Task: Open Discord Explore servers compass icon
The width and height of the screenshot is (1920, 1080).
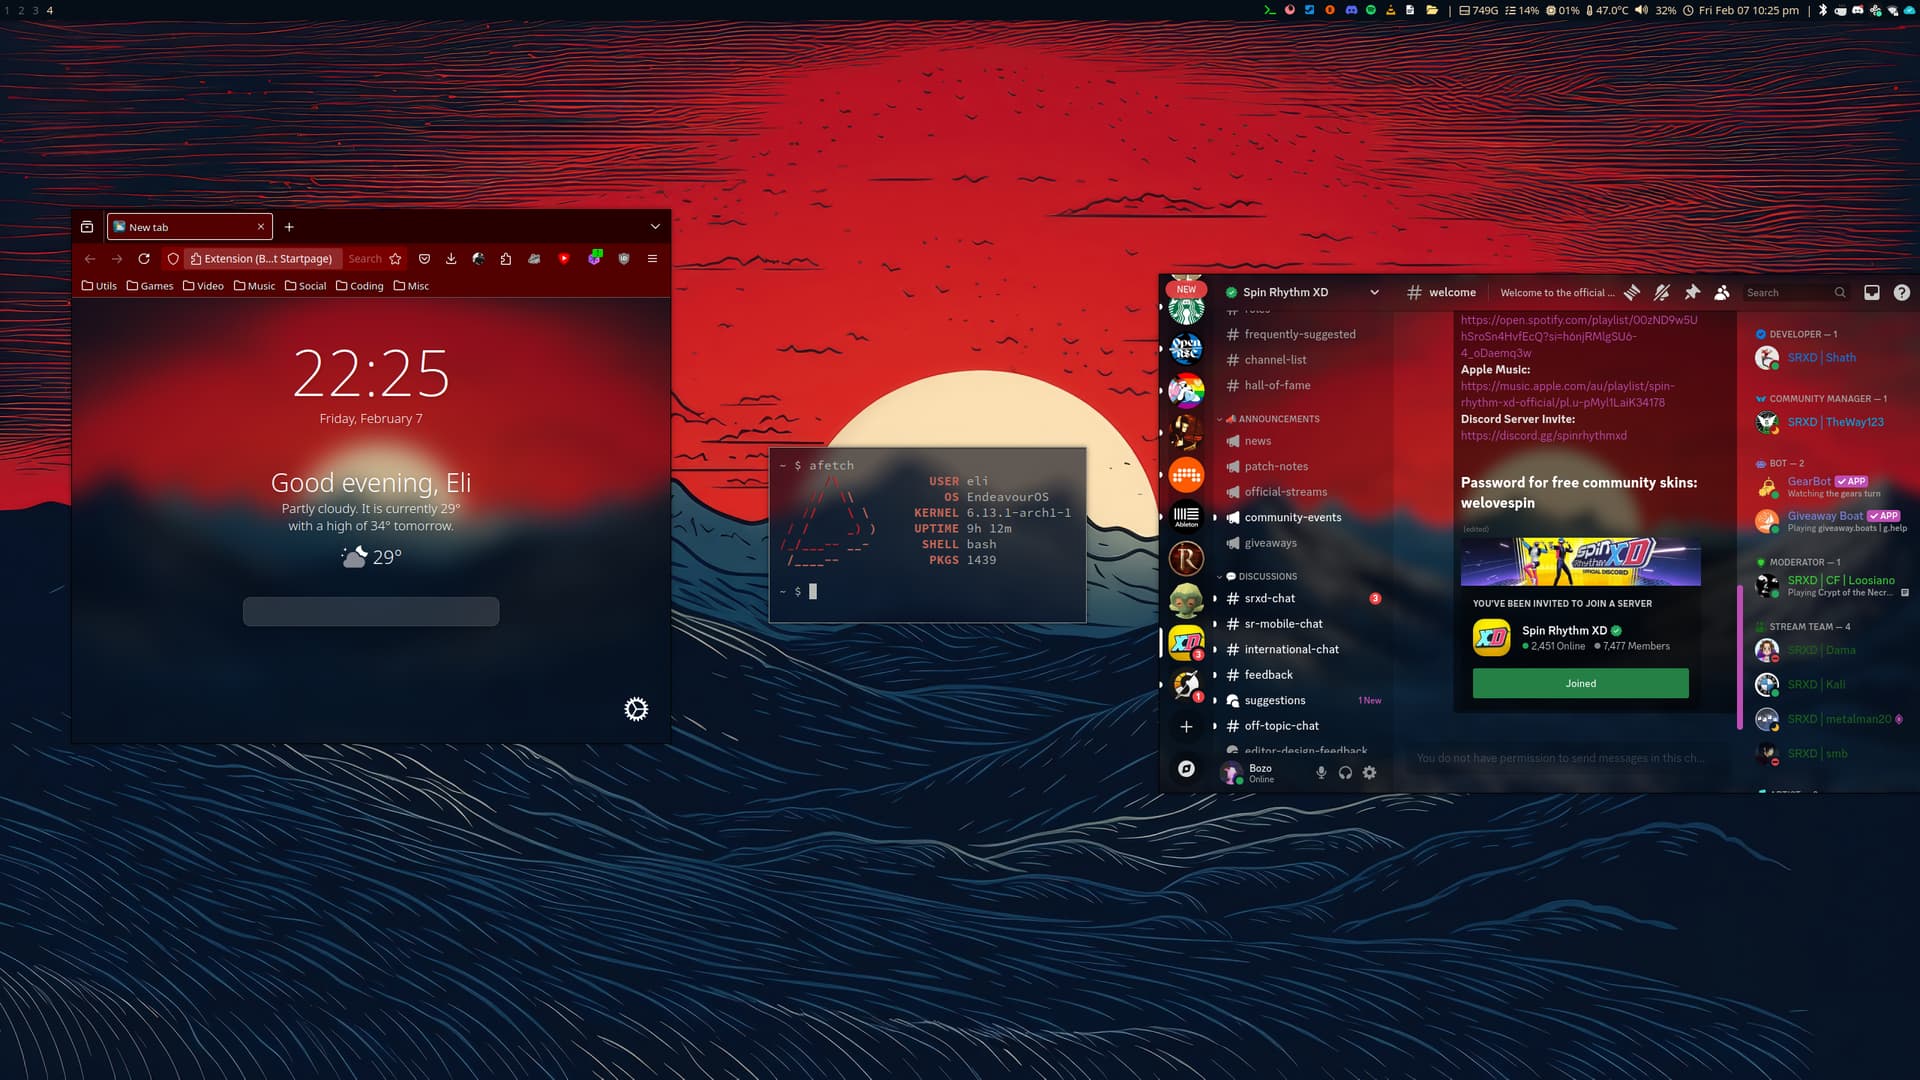Action: tap(1186, 768)
